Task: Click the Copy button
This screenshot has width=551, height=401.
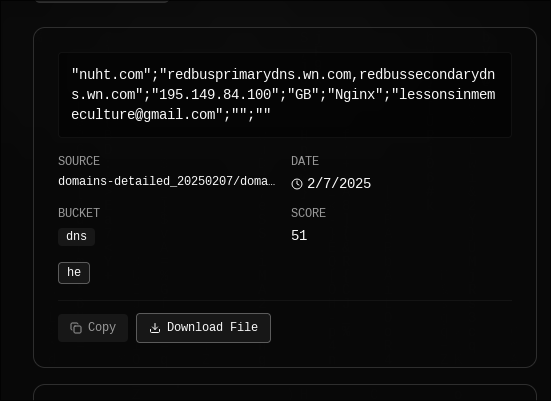Action: 93,328
